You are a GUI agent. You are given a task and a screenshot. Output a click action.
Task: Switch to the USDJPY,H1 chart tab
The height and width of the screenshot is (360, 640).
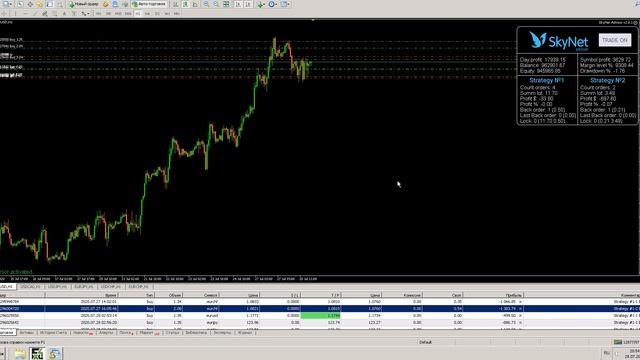pos(58,287)
